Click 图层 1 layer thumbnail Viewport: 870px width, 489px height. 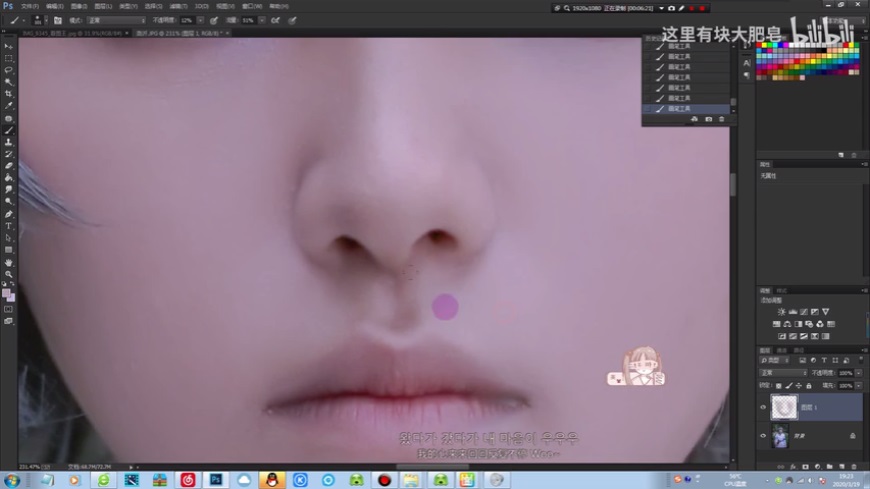(784, 407)
